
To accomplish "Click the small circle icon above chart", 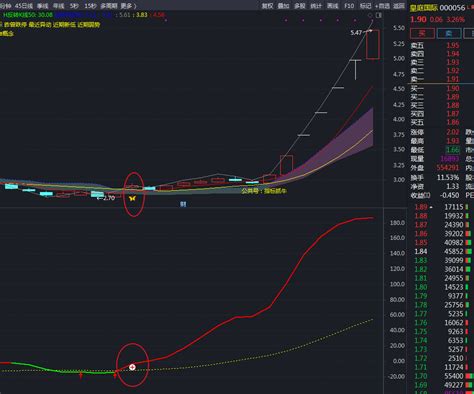I will 370,15.
